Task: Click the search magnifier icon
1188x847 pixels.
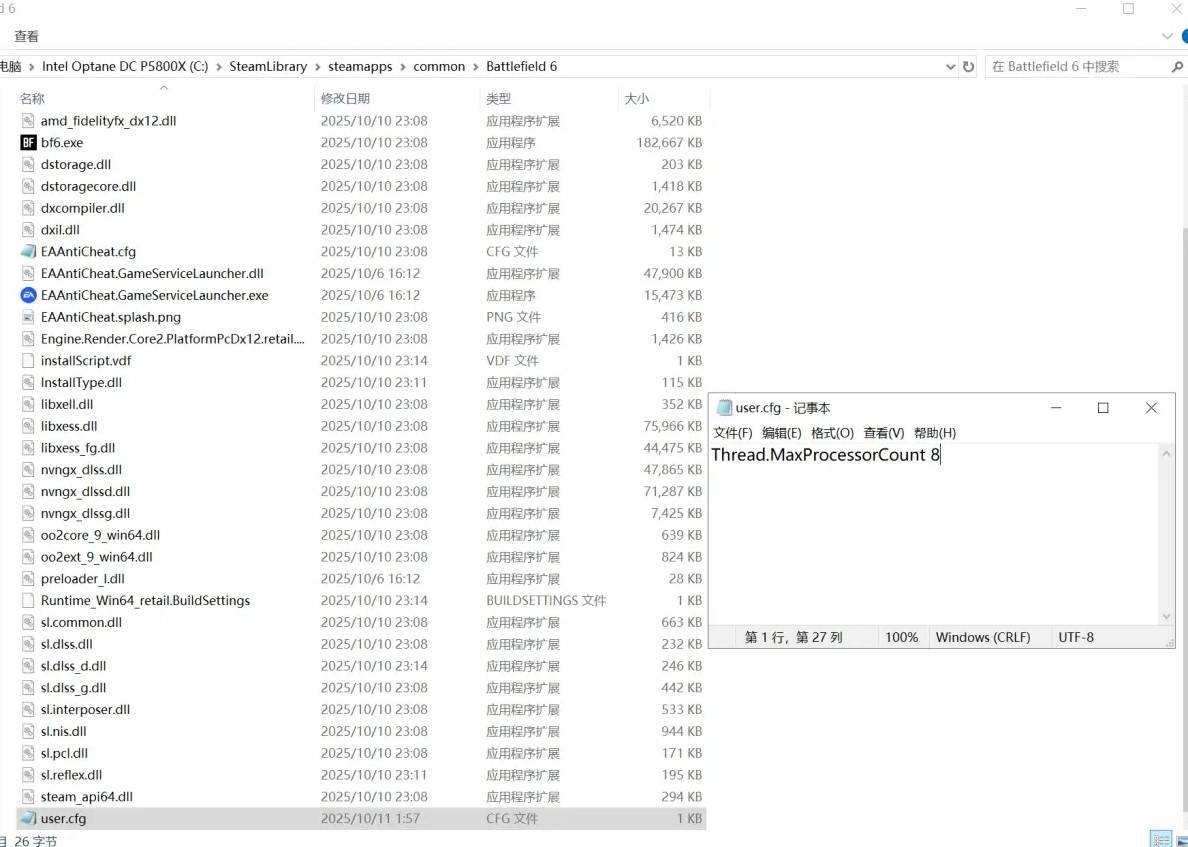Action: pyautogui.click(x=1177, y=67)
